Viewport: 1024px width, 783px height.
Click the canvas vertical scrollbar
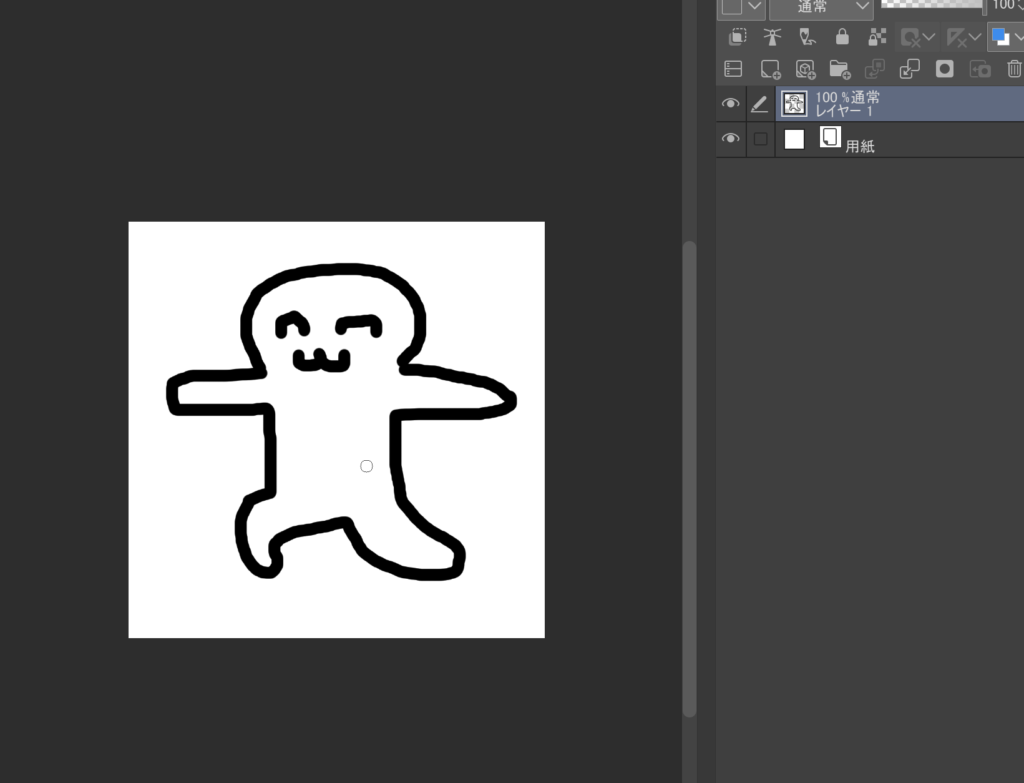[x=689, y=479]
